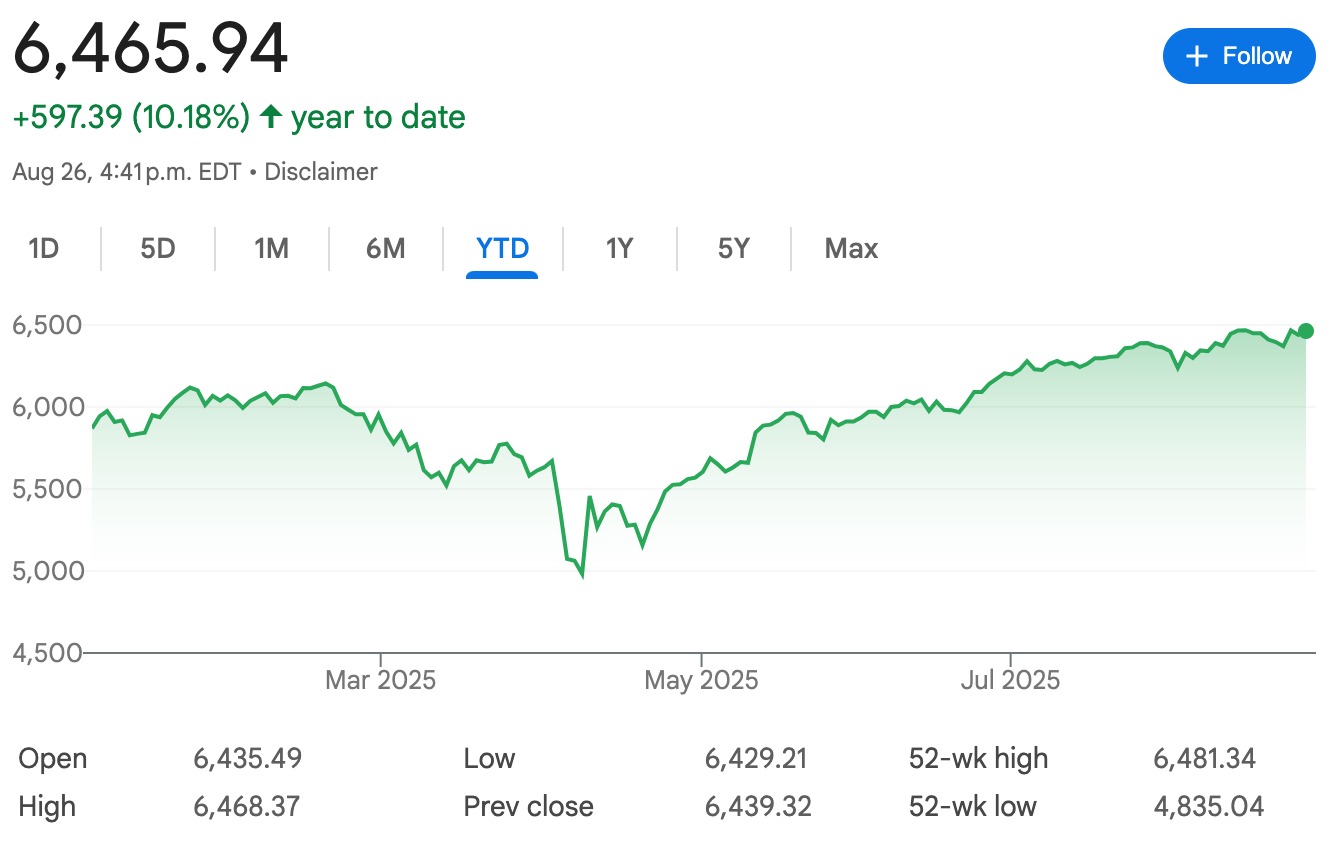Click the plus icon on the Follow button

(1197, 56)
